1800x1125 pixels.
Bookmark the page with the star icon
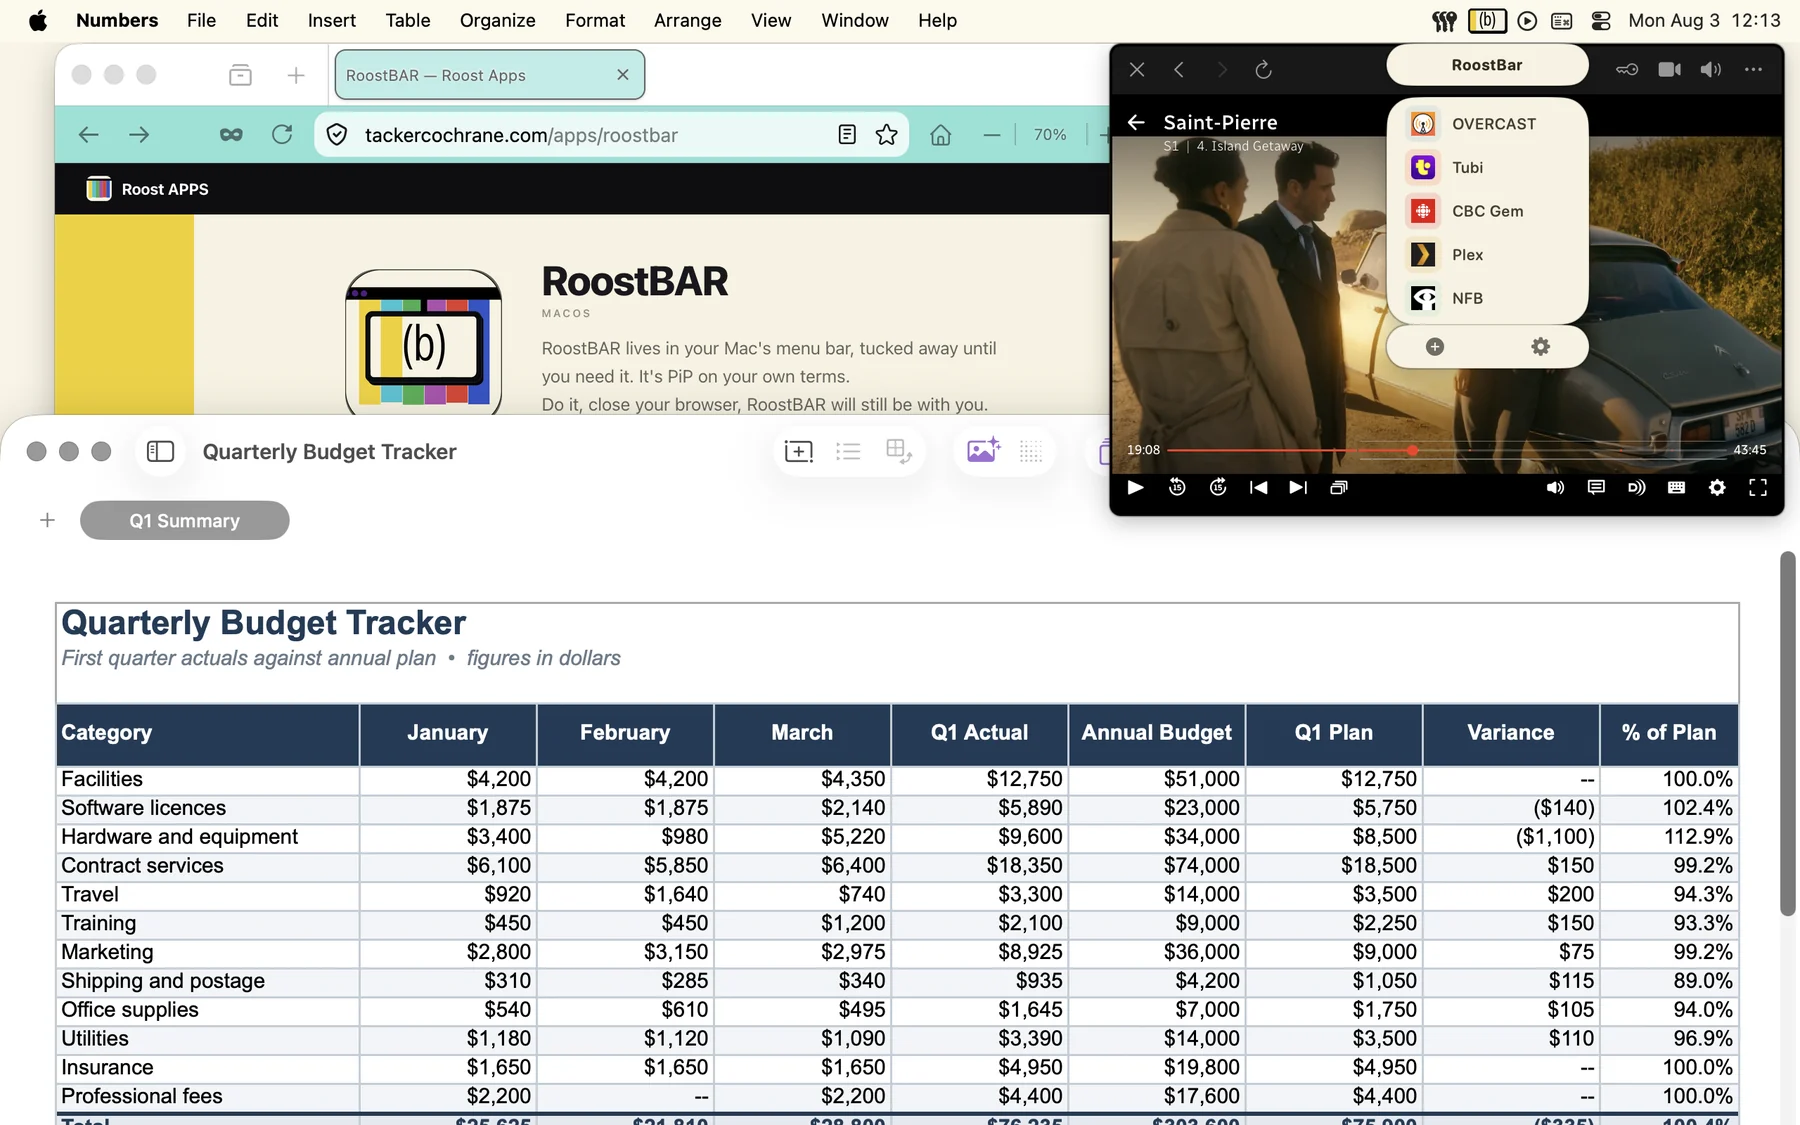(x=886, y=134)
